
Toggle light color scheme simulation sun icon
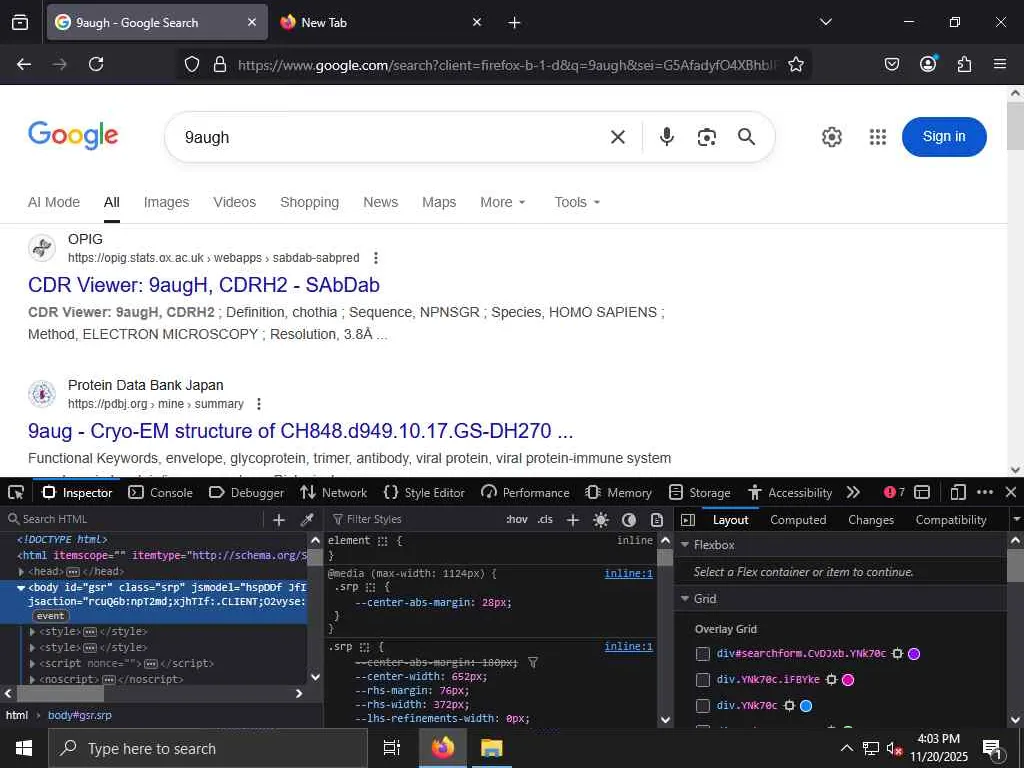pyautogui.click(x=601, y=520)
